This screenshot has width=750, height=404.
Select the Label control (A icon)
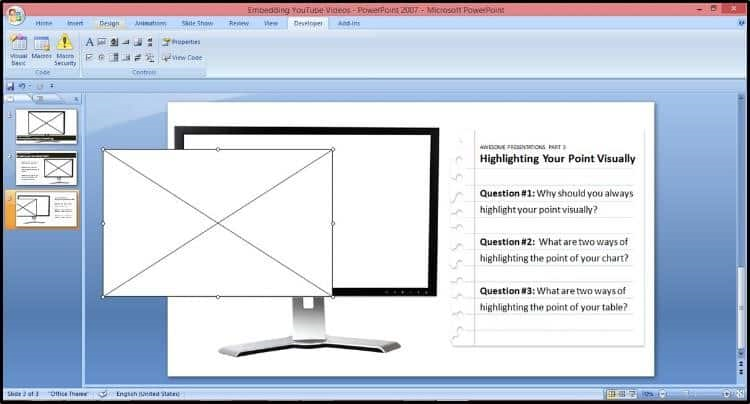89,42
